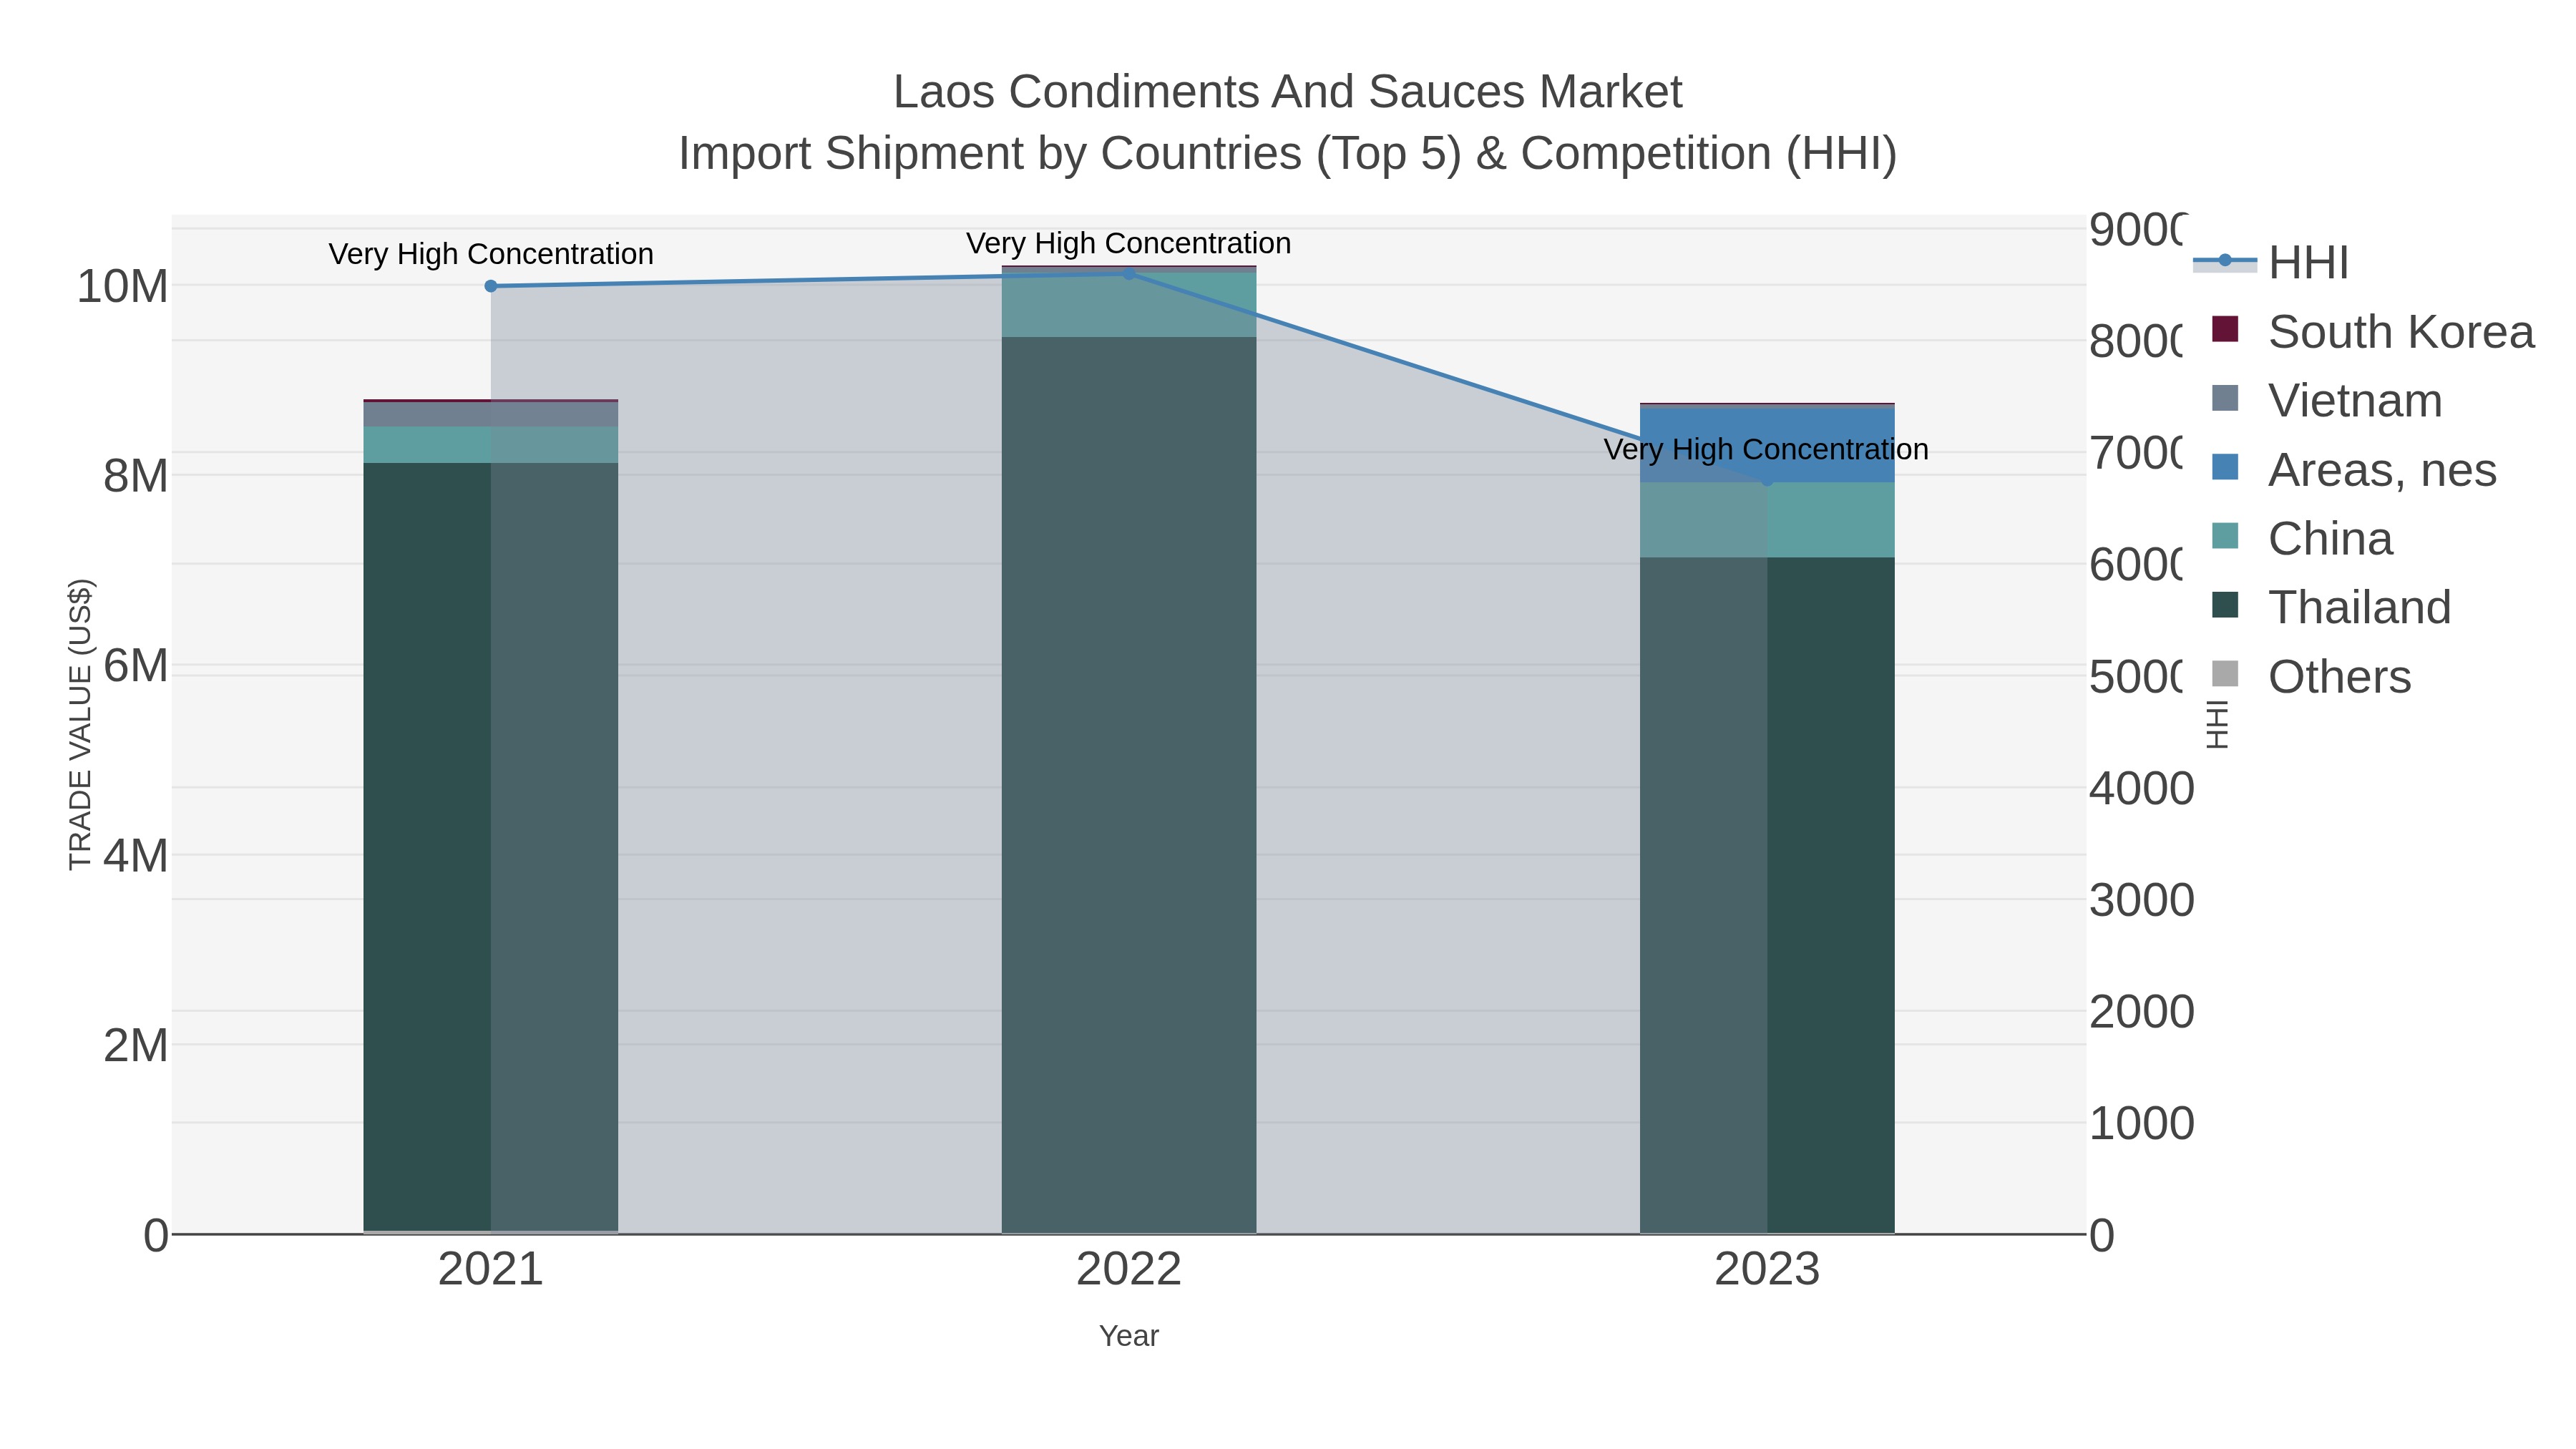Click the Import Shipment by Countries subtitle

pyautogui.click(x=1288, y=154)
